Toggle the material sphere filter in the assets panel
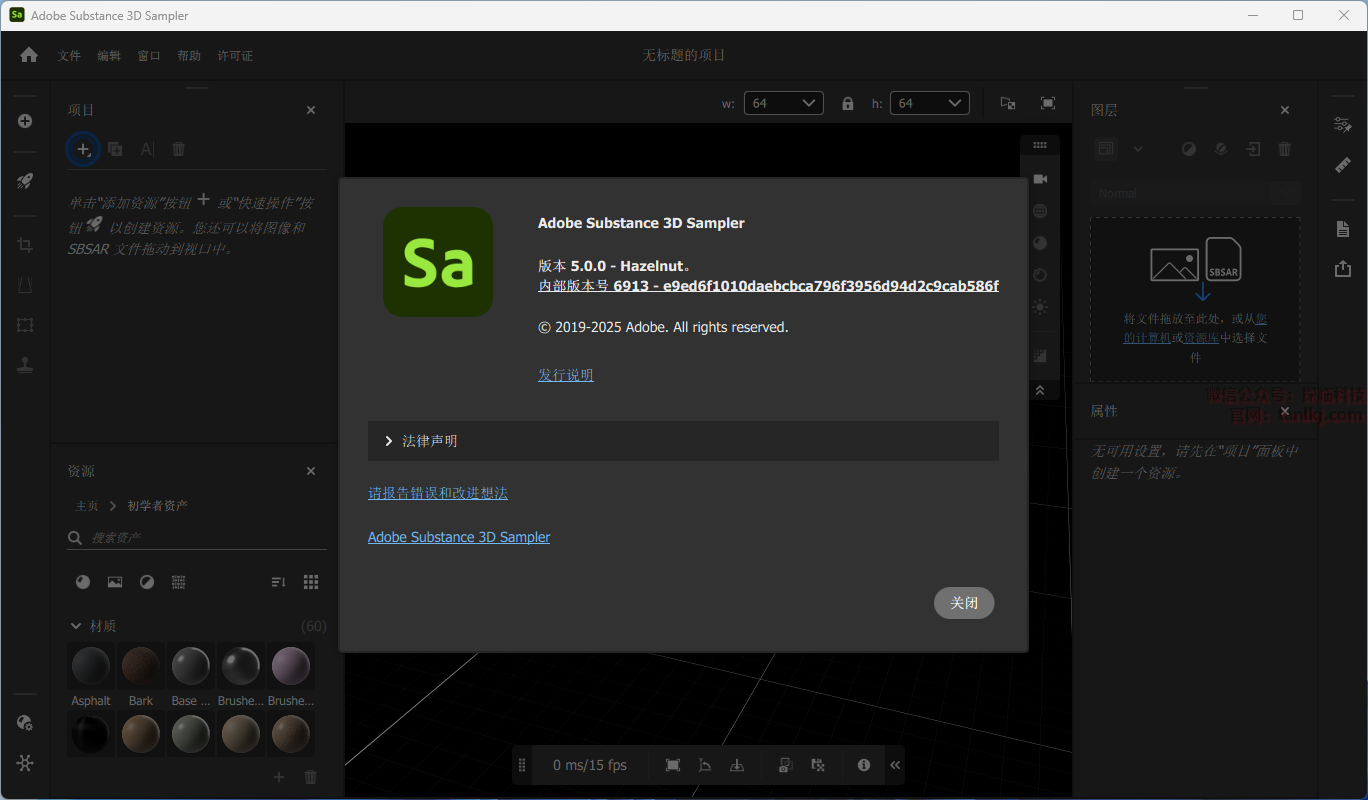The height and width of the screenshot is (800, 1368). pos(83,582)
